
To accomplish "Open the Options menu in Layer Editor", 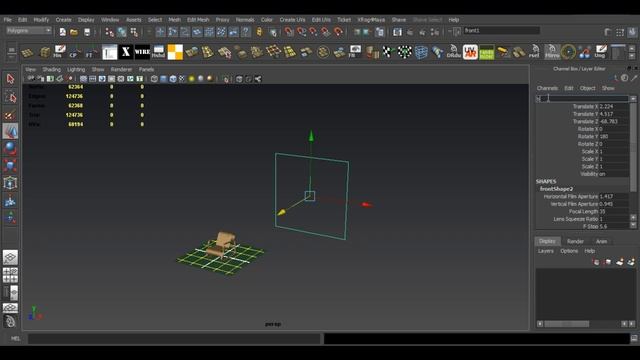I will [x=569, y=251].
